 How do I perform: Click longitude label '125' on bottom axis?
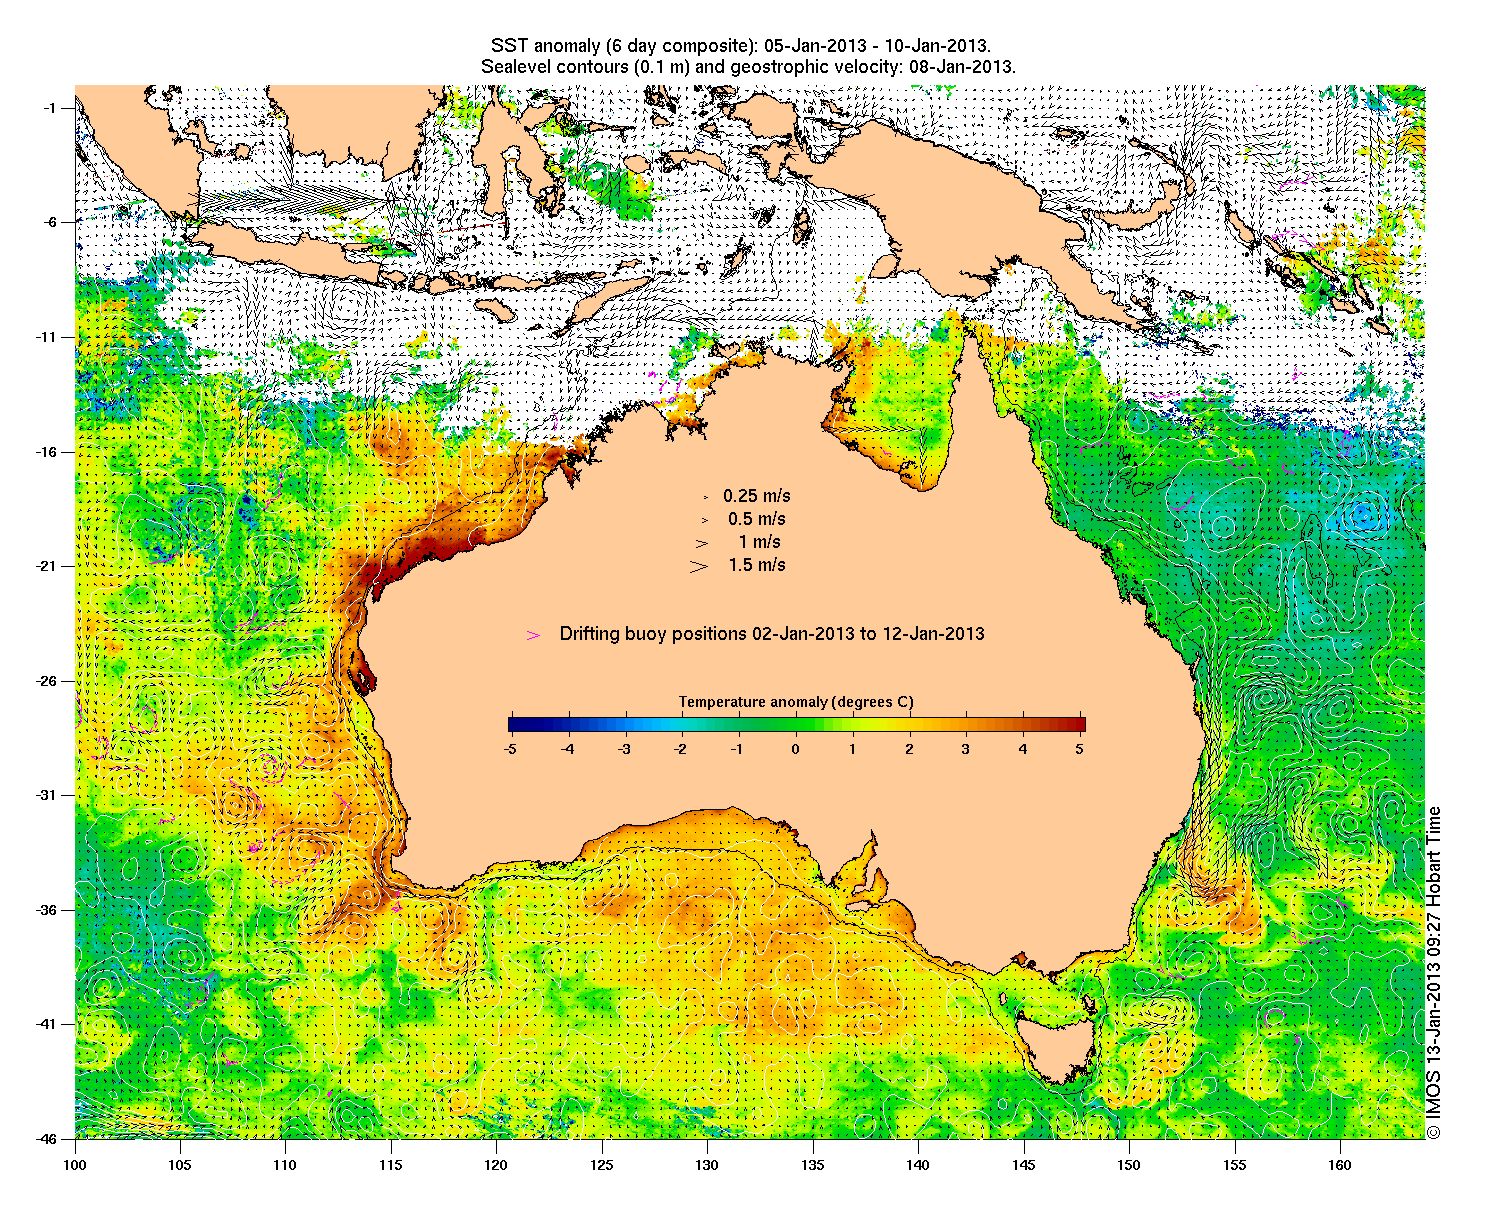pyautogui.click(x=602, y=1165)
